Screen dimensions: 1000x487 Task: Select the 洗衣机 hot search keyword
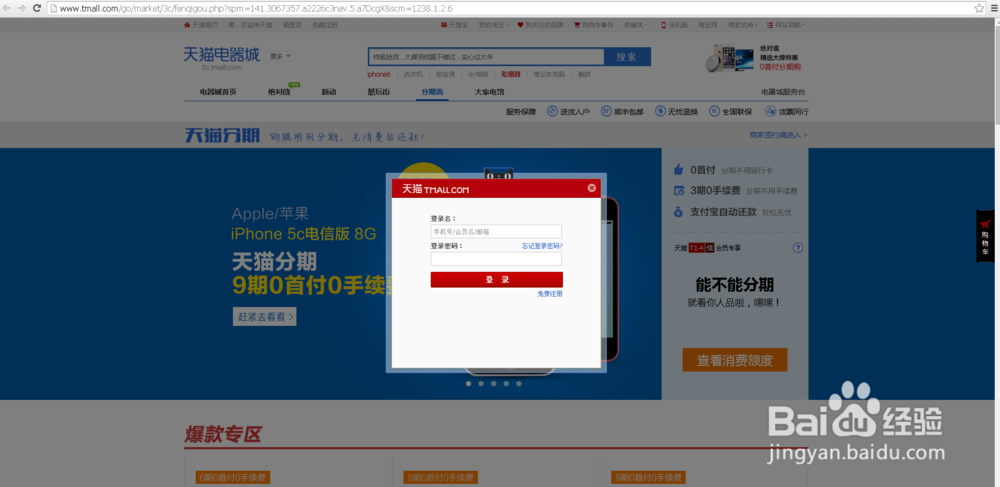coord(413,75)
